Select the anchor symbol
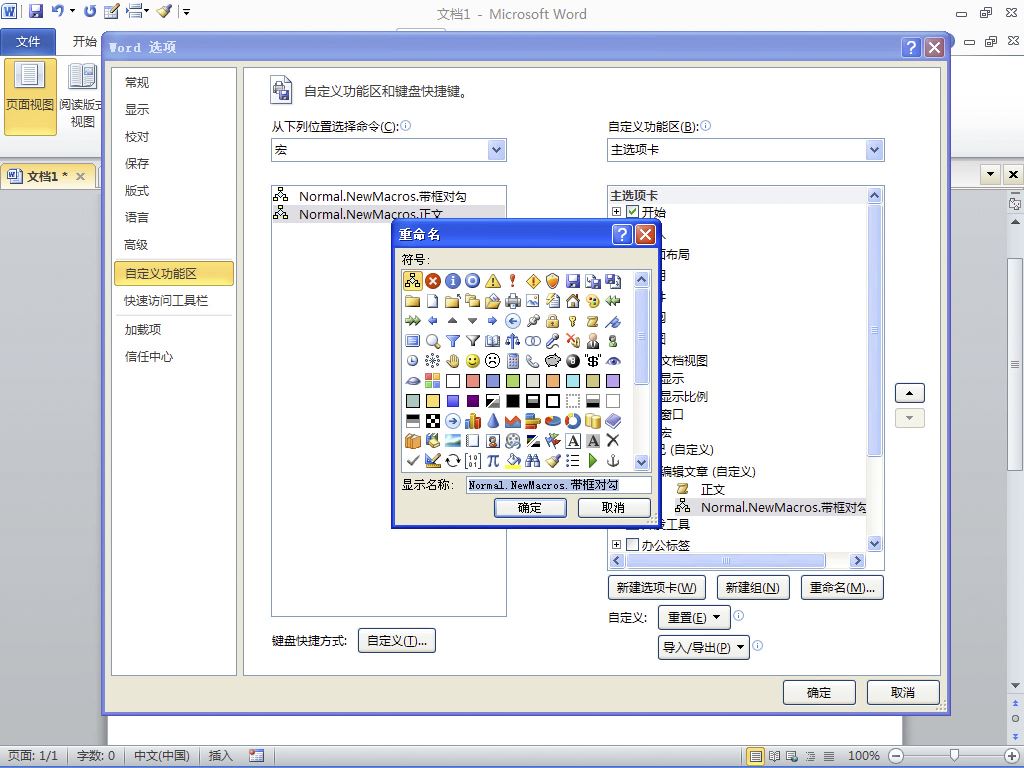Screen dimensions: 1024x768 coord(613,460)
